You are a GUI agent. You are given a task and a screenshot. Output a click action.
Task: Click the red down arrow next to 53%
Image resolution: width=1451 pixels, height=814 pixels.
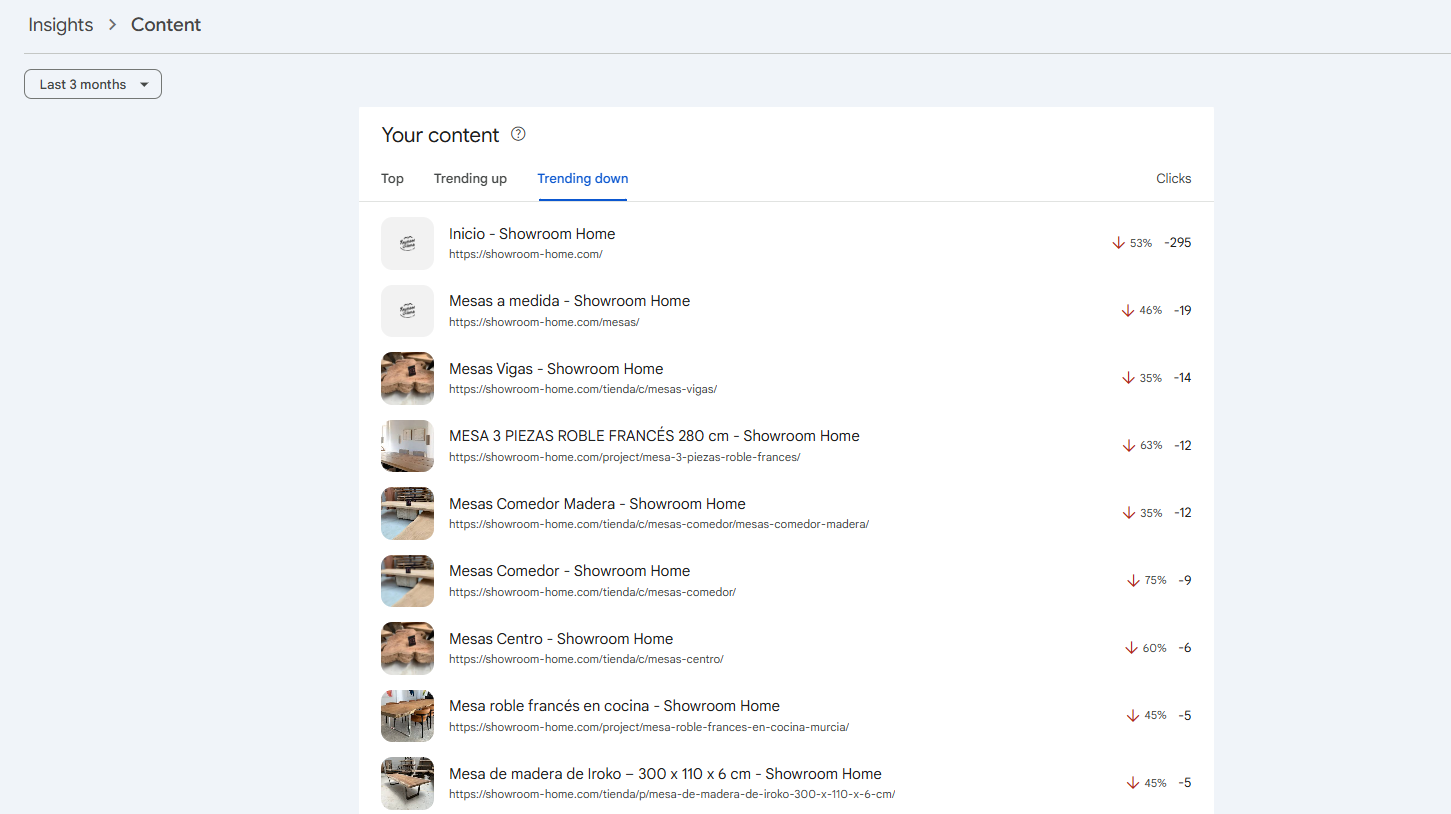point(1118,243)
